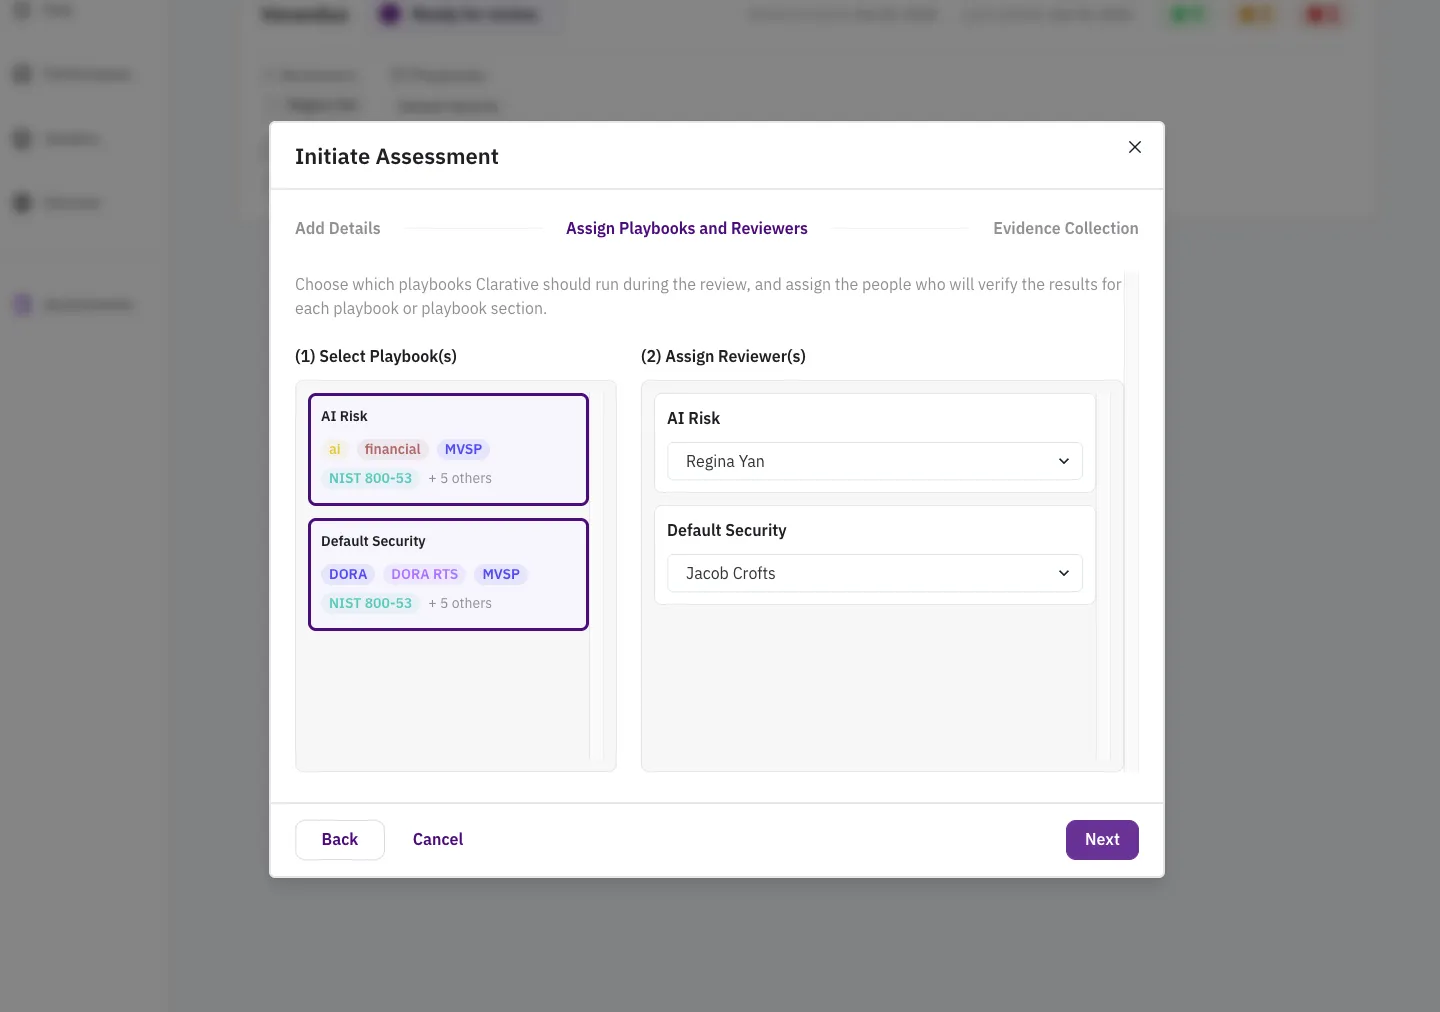Jump to the Evidence Collection step
The height and width of the screenshot is (1012, 1440).
(x=1065, y=228)
